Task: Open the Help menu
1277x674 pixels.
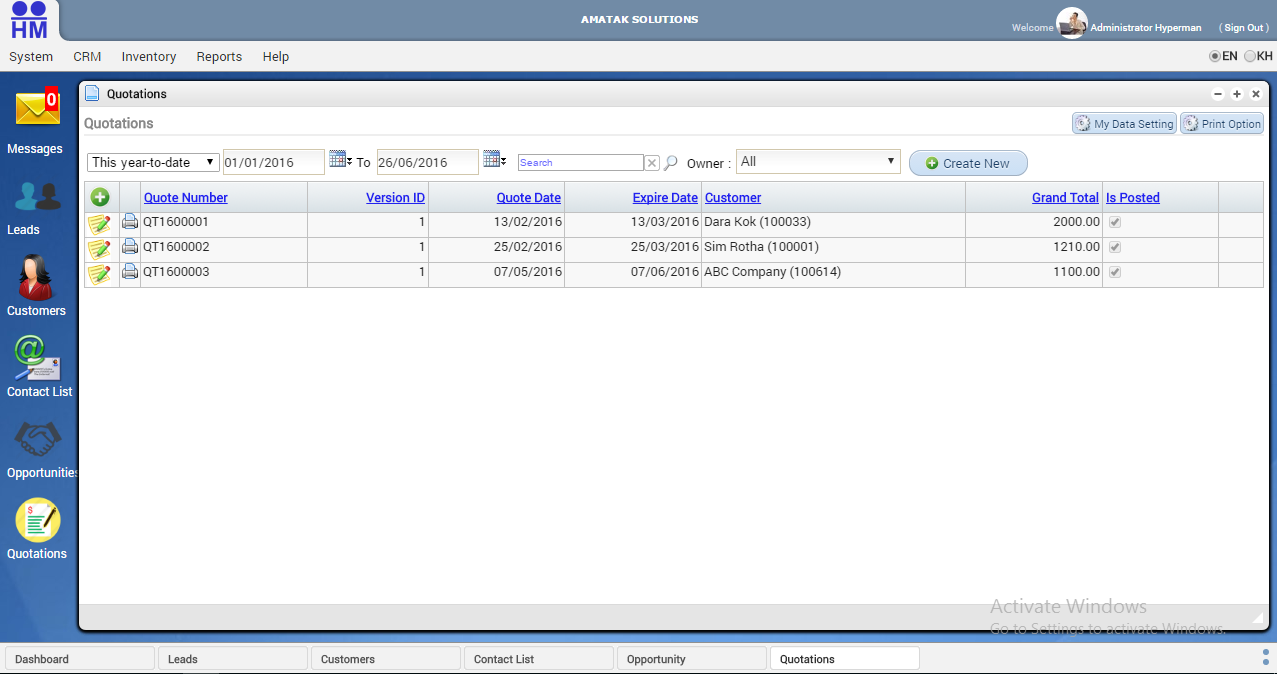Action: (276, 57)
